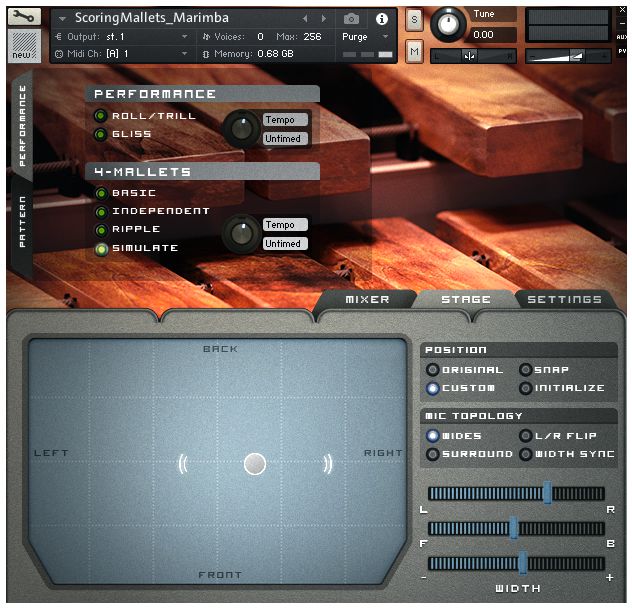Select Custom position option
The width and height of the screenshot is (632, 608).
click(432, 388)
